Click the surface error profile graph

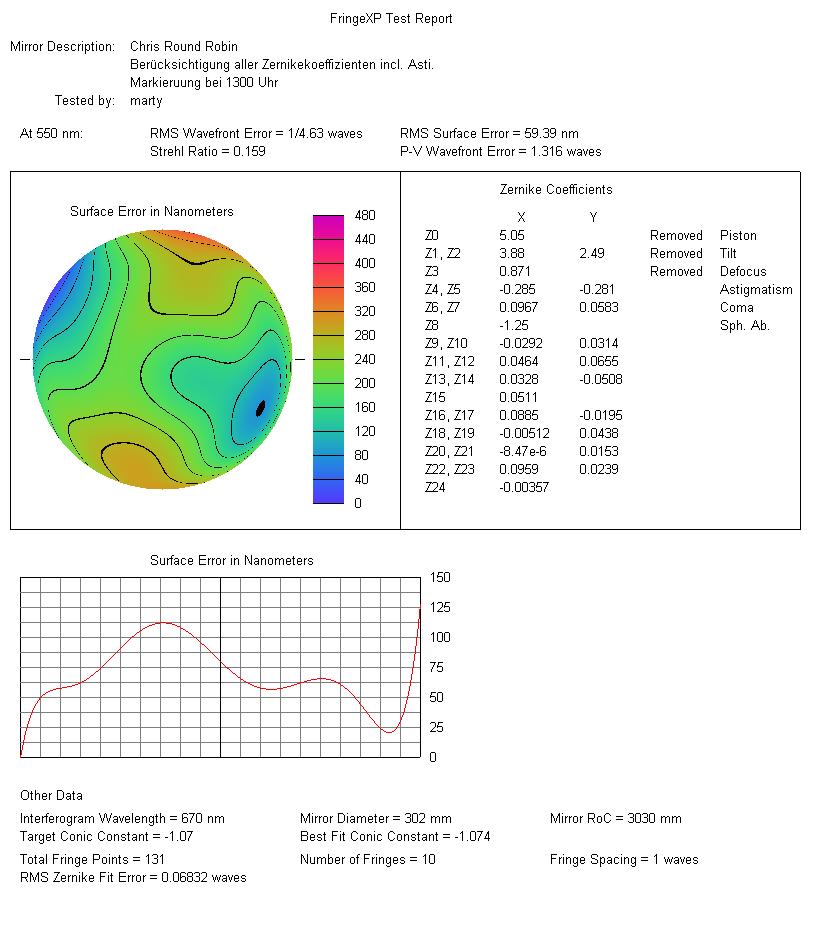pyautogui.click(x=220, y=667)
